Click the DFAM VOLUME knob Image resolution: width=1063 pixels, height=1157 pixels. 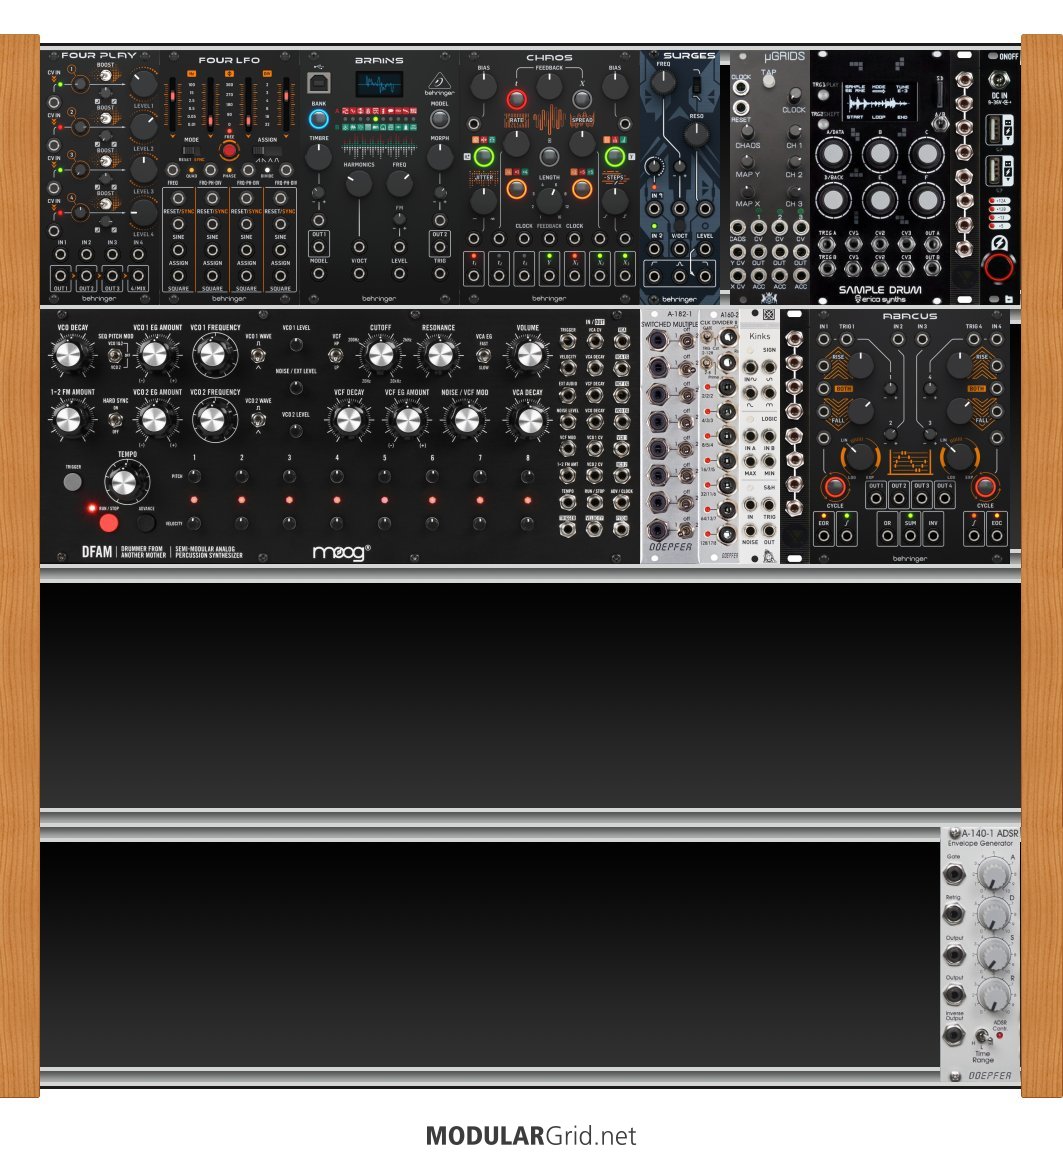[529, 355]
